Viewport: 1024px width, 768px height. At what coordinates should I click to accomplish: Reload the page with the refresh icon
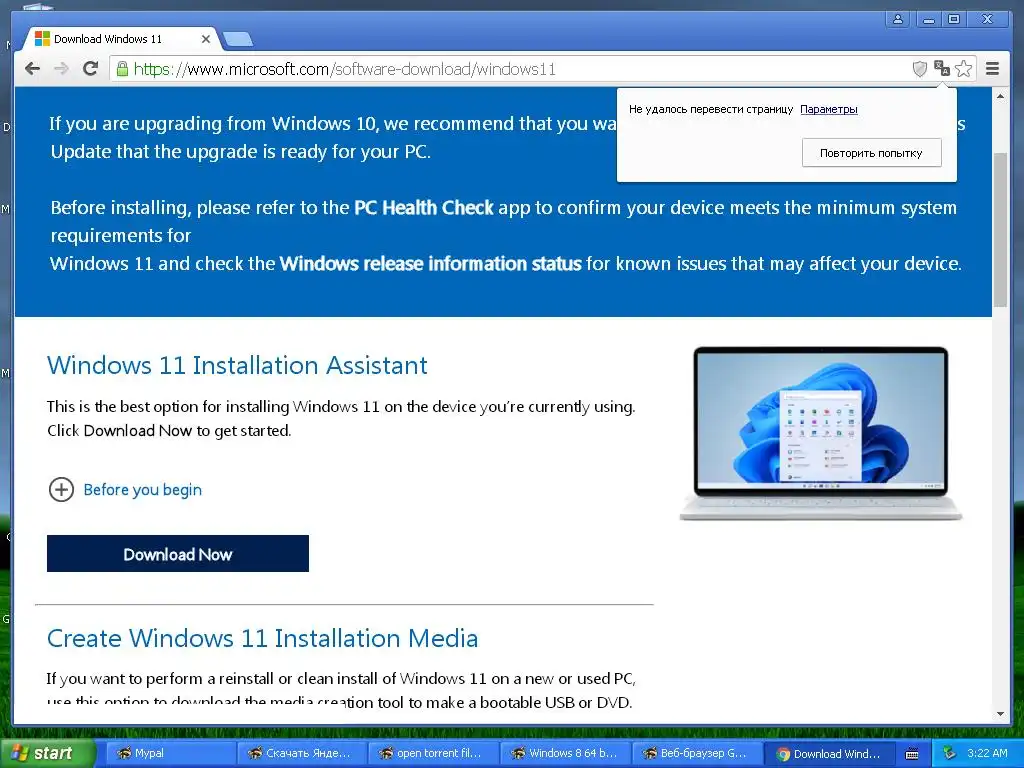tap(90, 69)
